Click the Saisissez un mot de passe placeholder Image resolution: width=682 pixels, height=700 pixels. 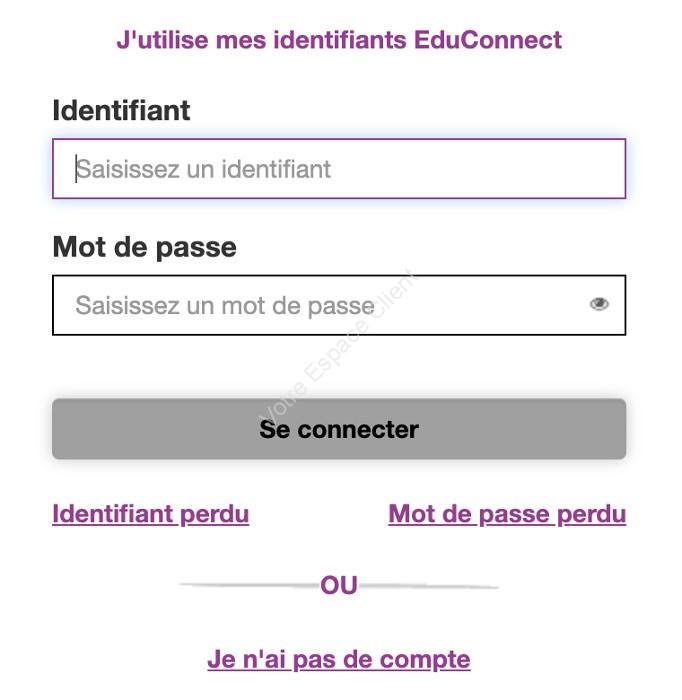[225, 306]
